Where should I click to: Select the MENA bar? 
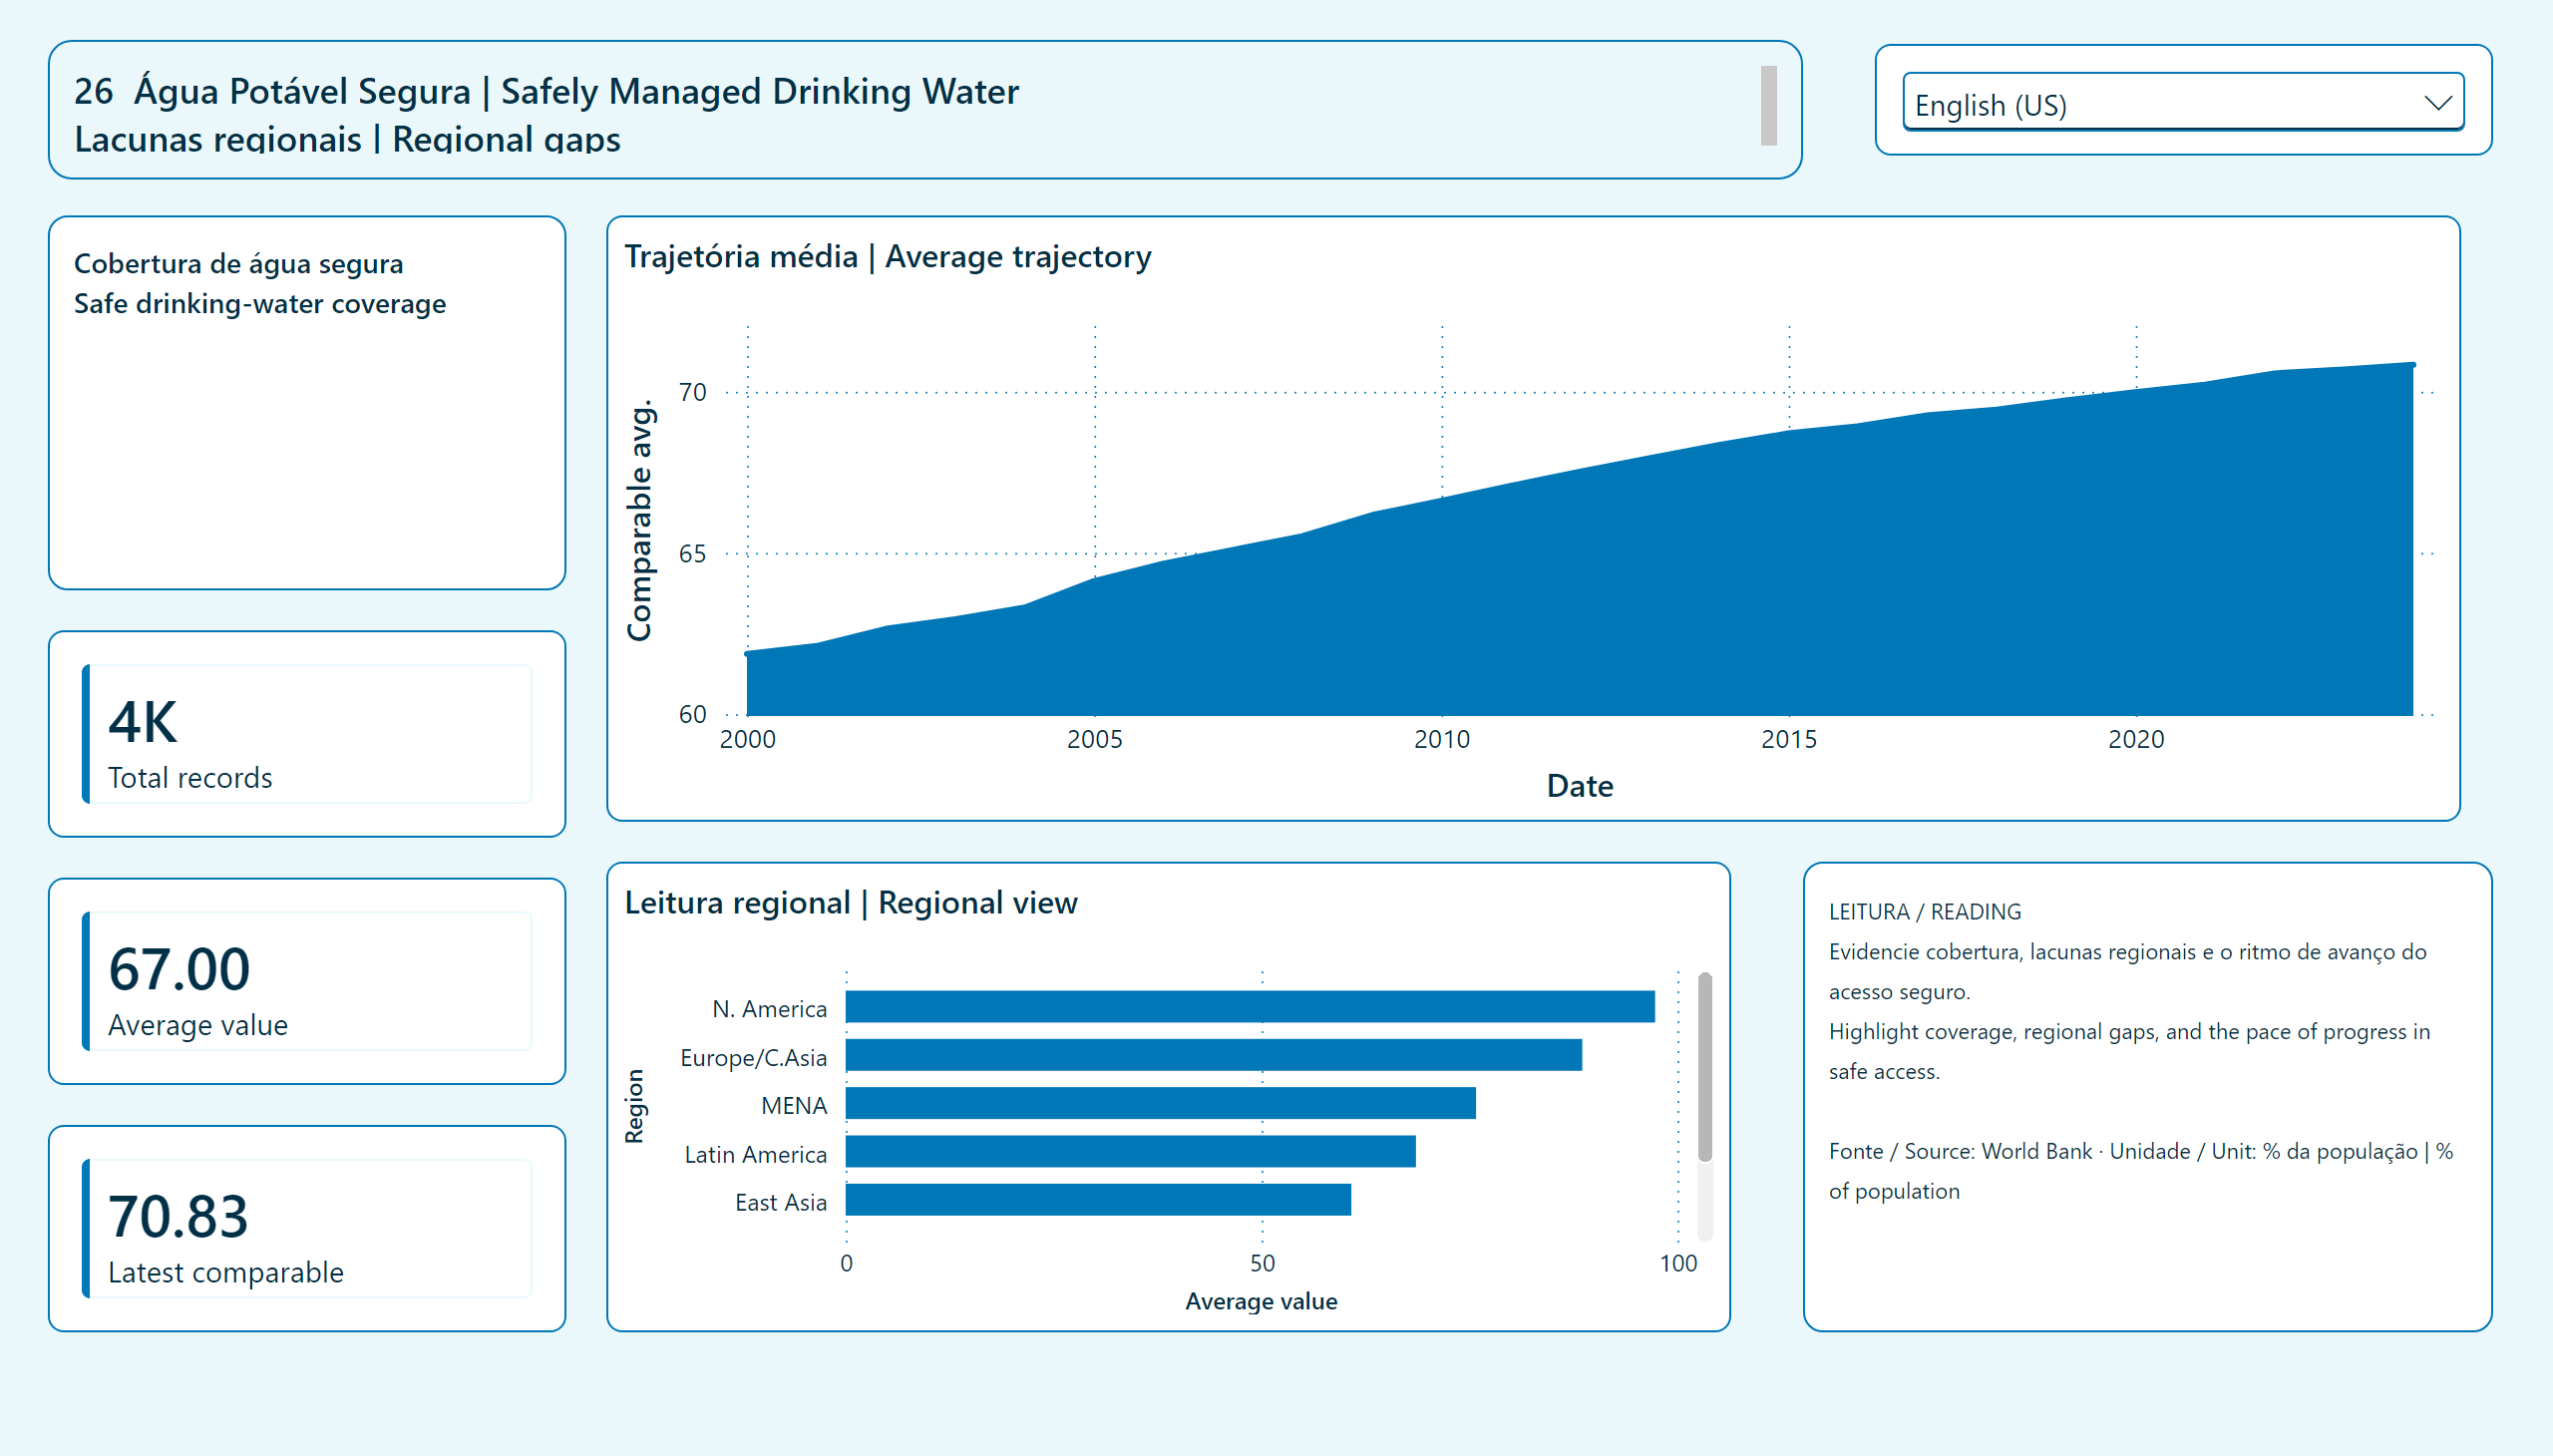[x=1161, y=1103]
